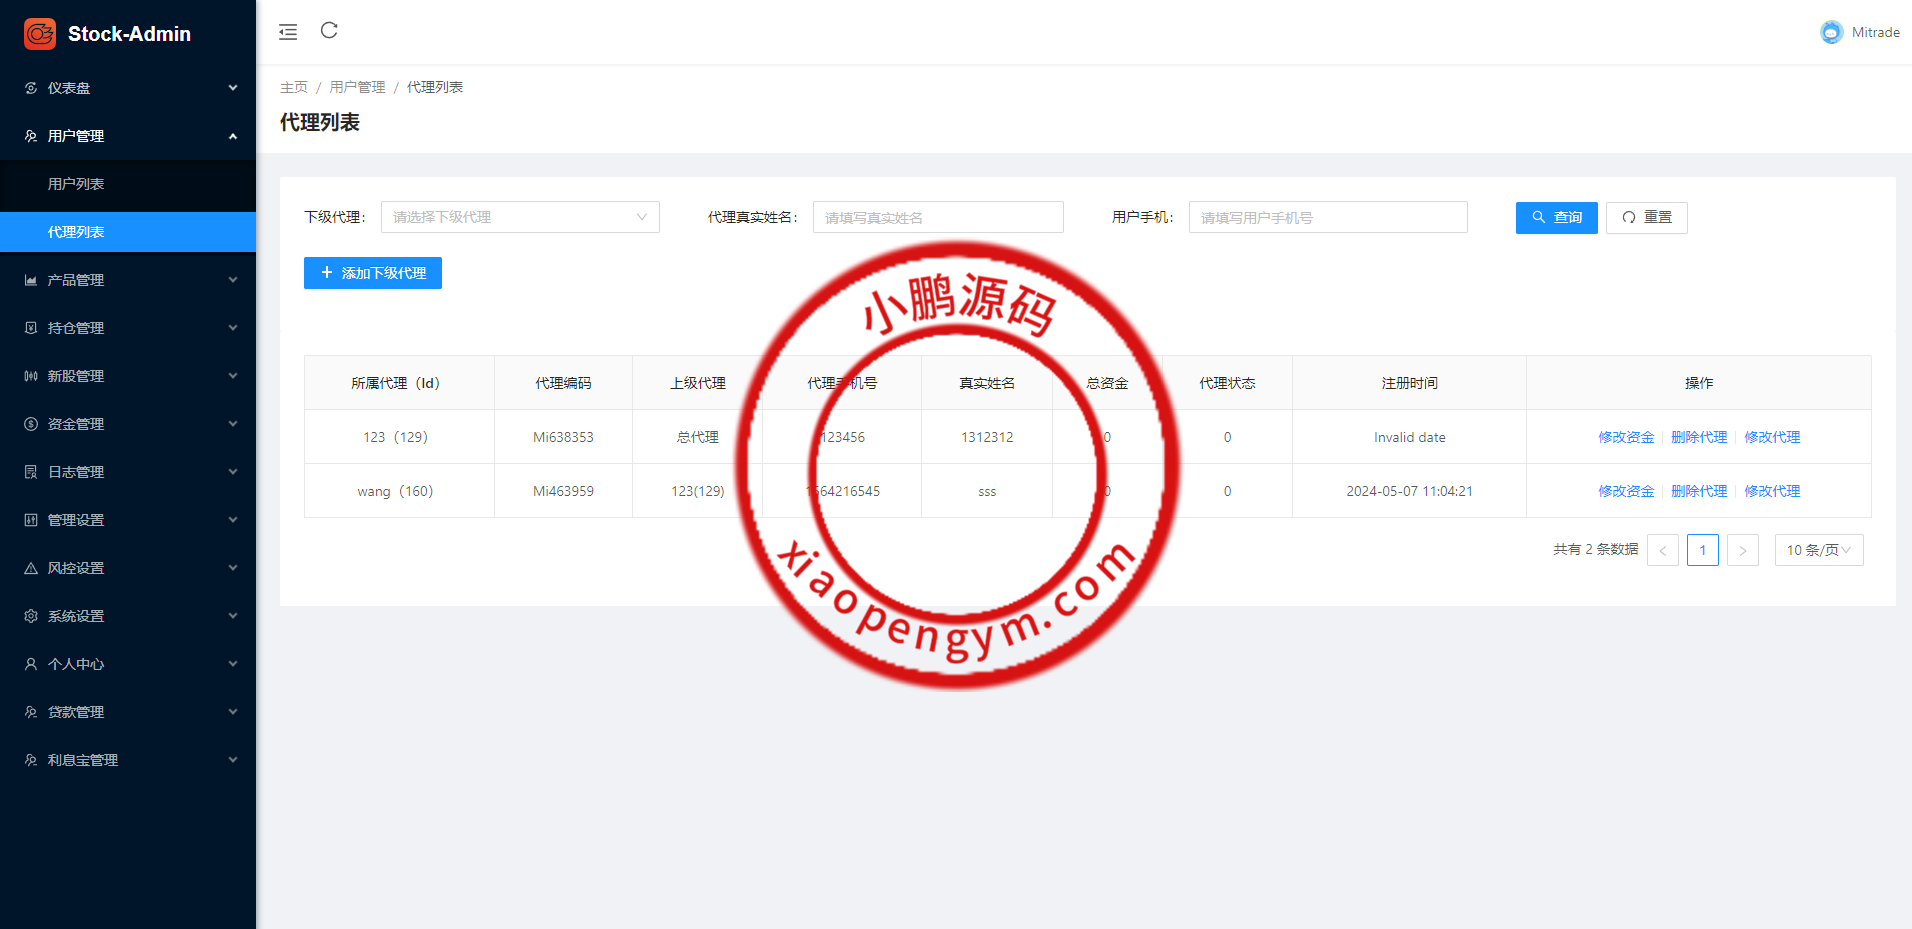Click the 产品管理 chart icon in sidebar
This screenshot has width=1912, height=929.
(31, 280)
